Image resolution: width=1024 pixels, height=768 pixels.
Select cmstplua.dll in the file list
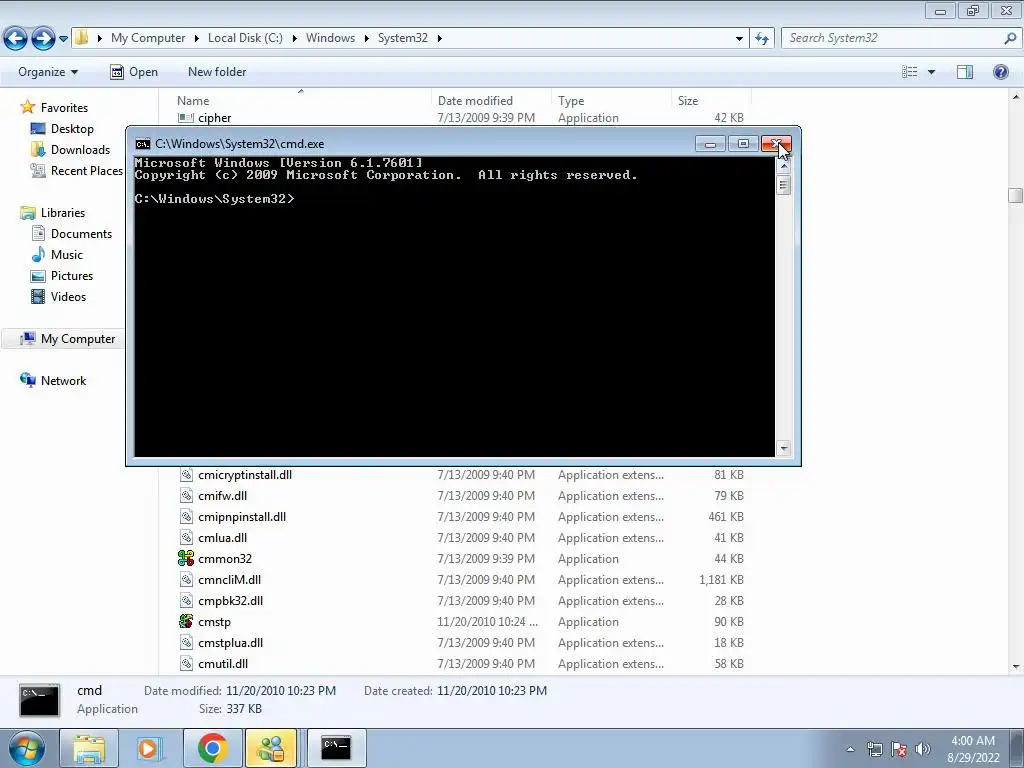231,643
